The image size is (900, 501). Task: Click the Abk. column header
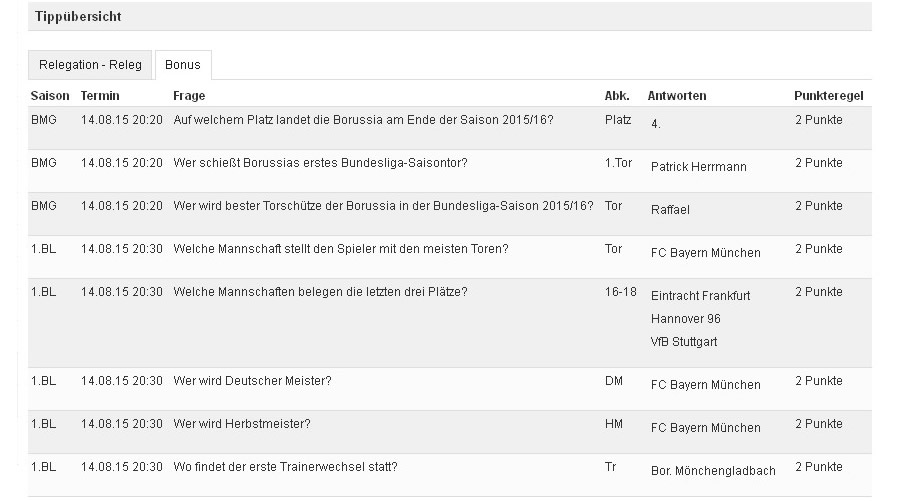point(617,96)
